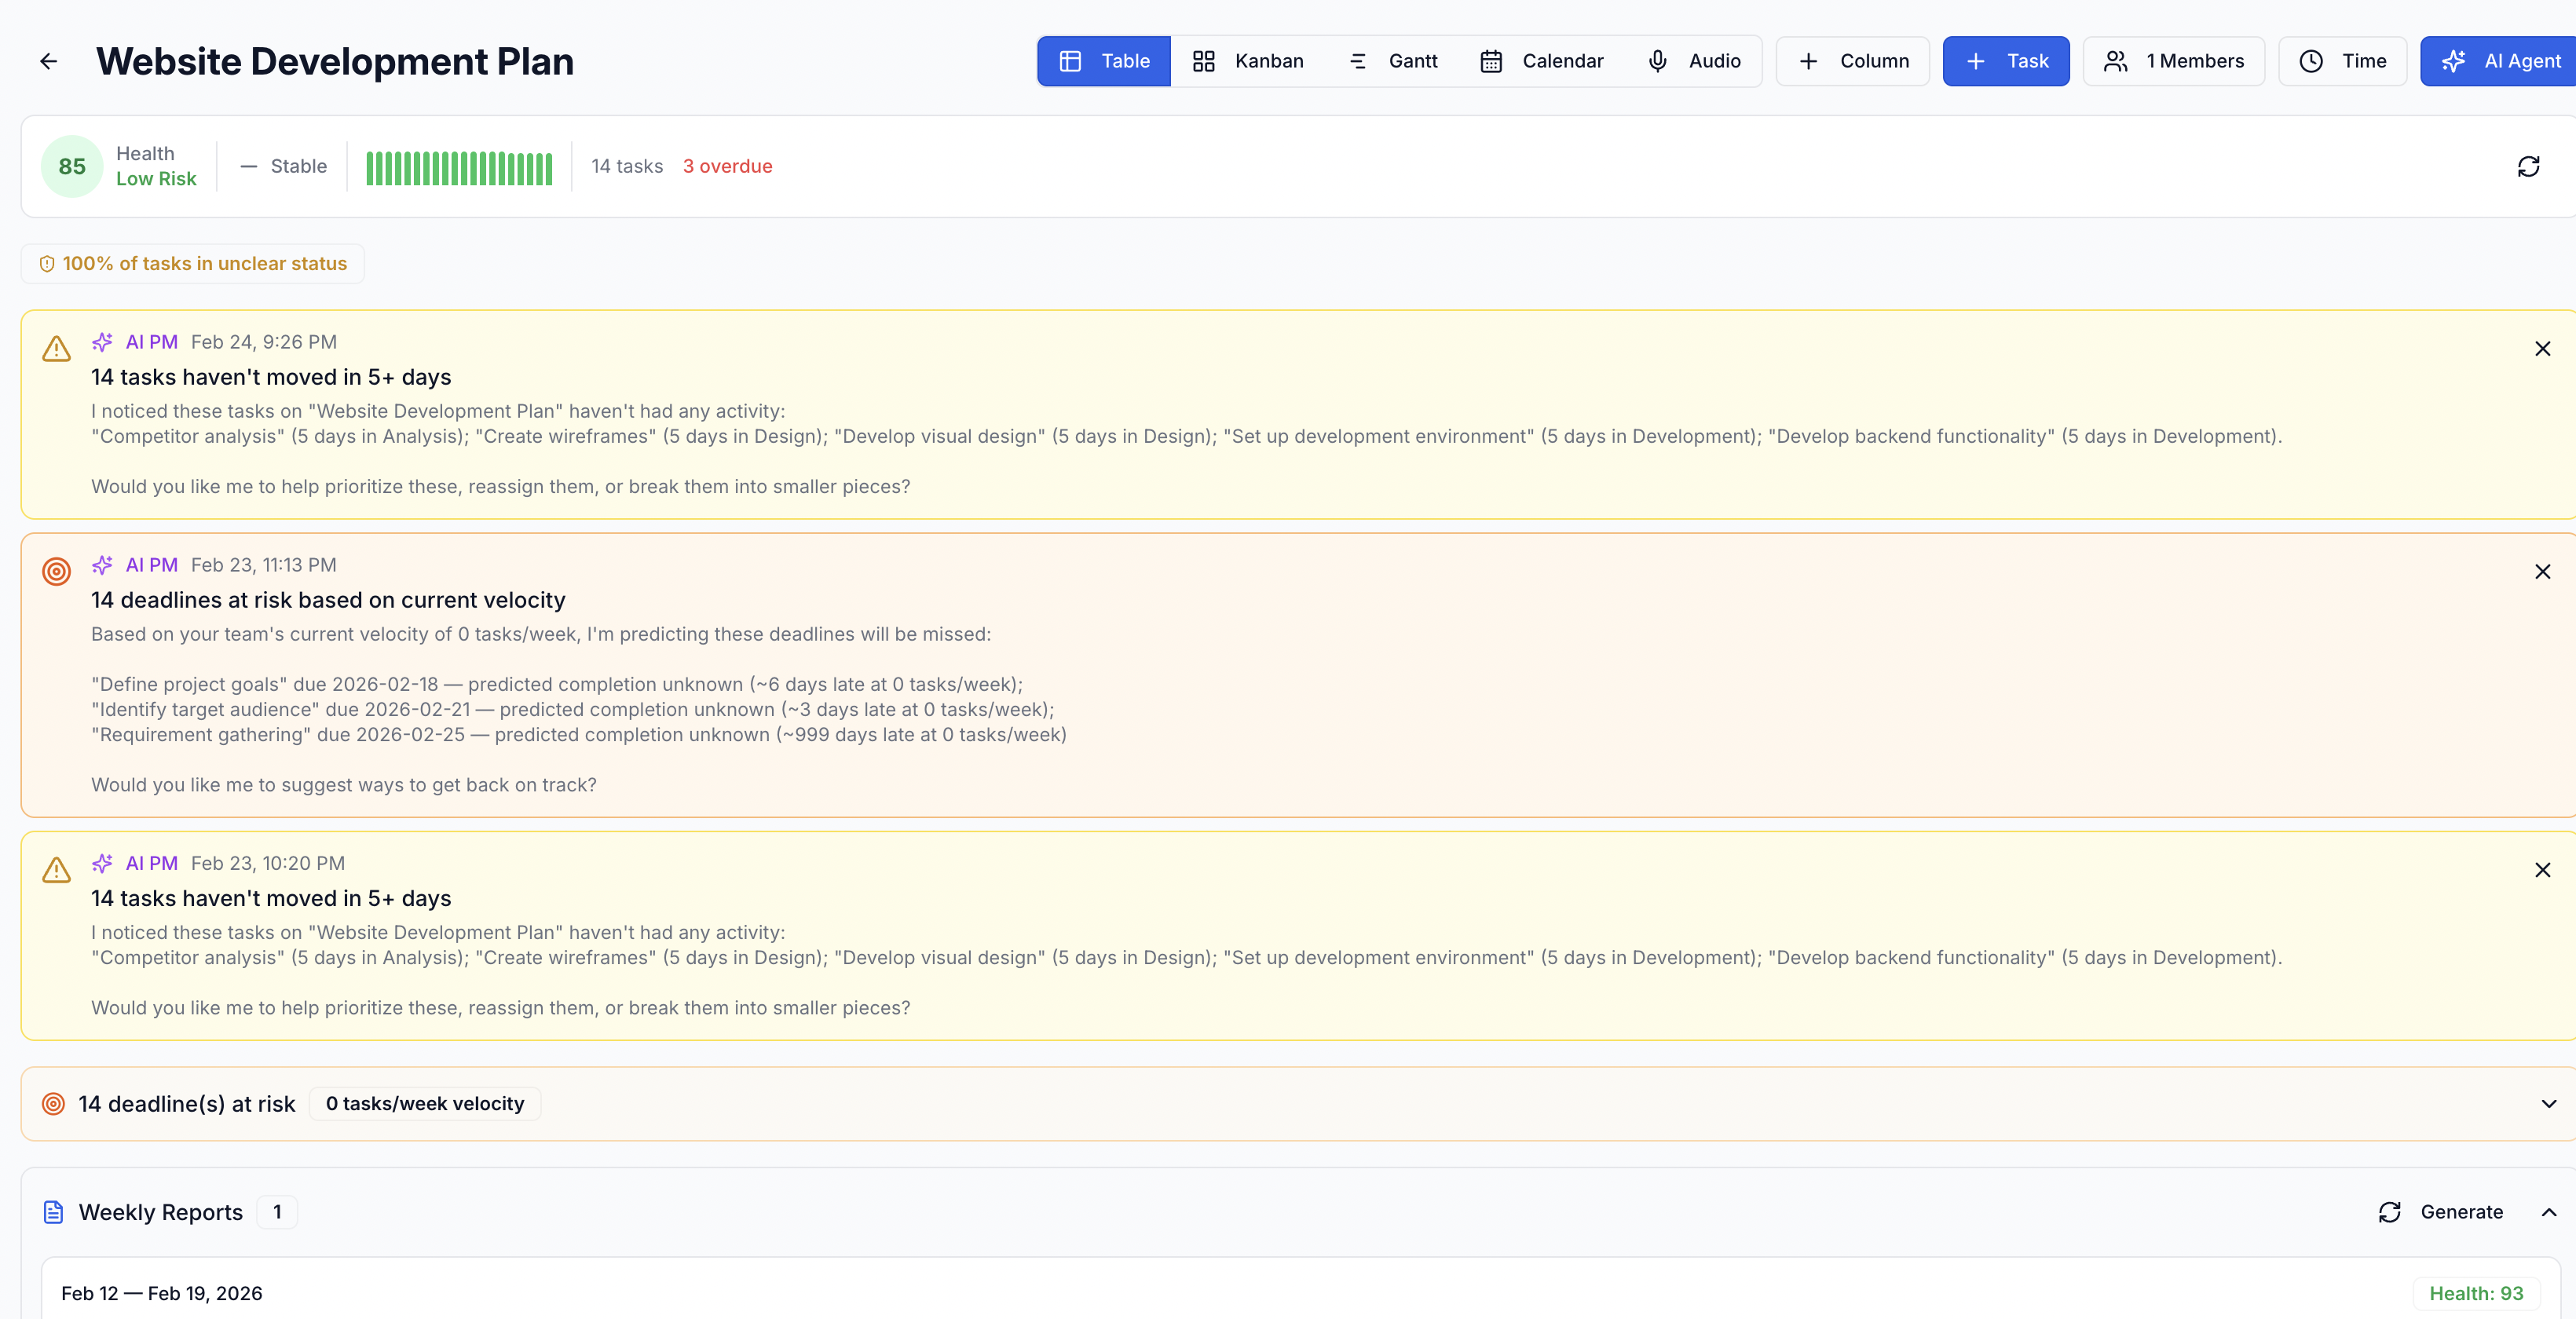Open the Time tracking panel
This screenshot has width=2576, height=1319.
coord(2342,61)
